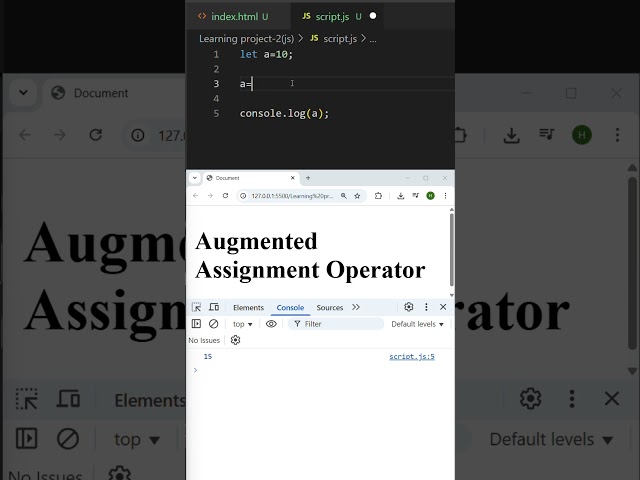Go forward in the small browser
640x480 pixels.
pyautogui.click(x=210, y=196)
